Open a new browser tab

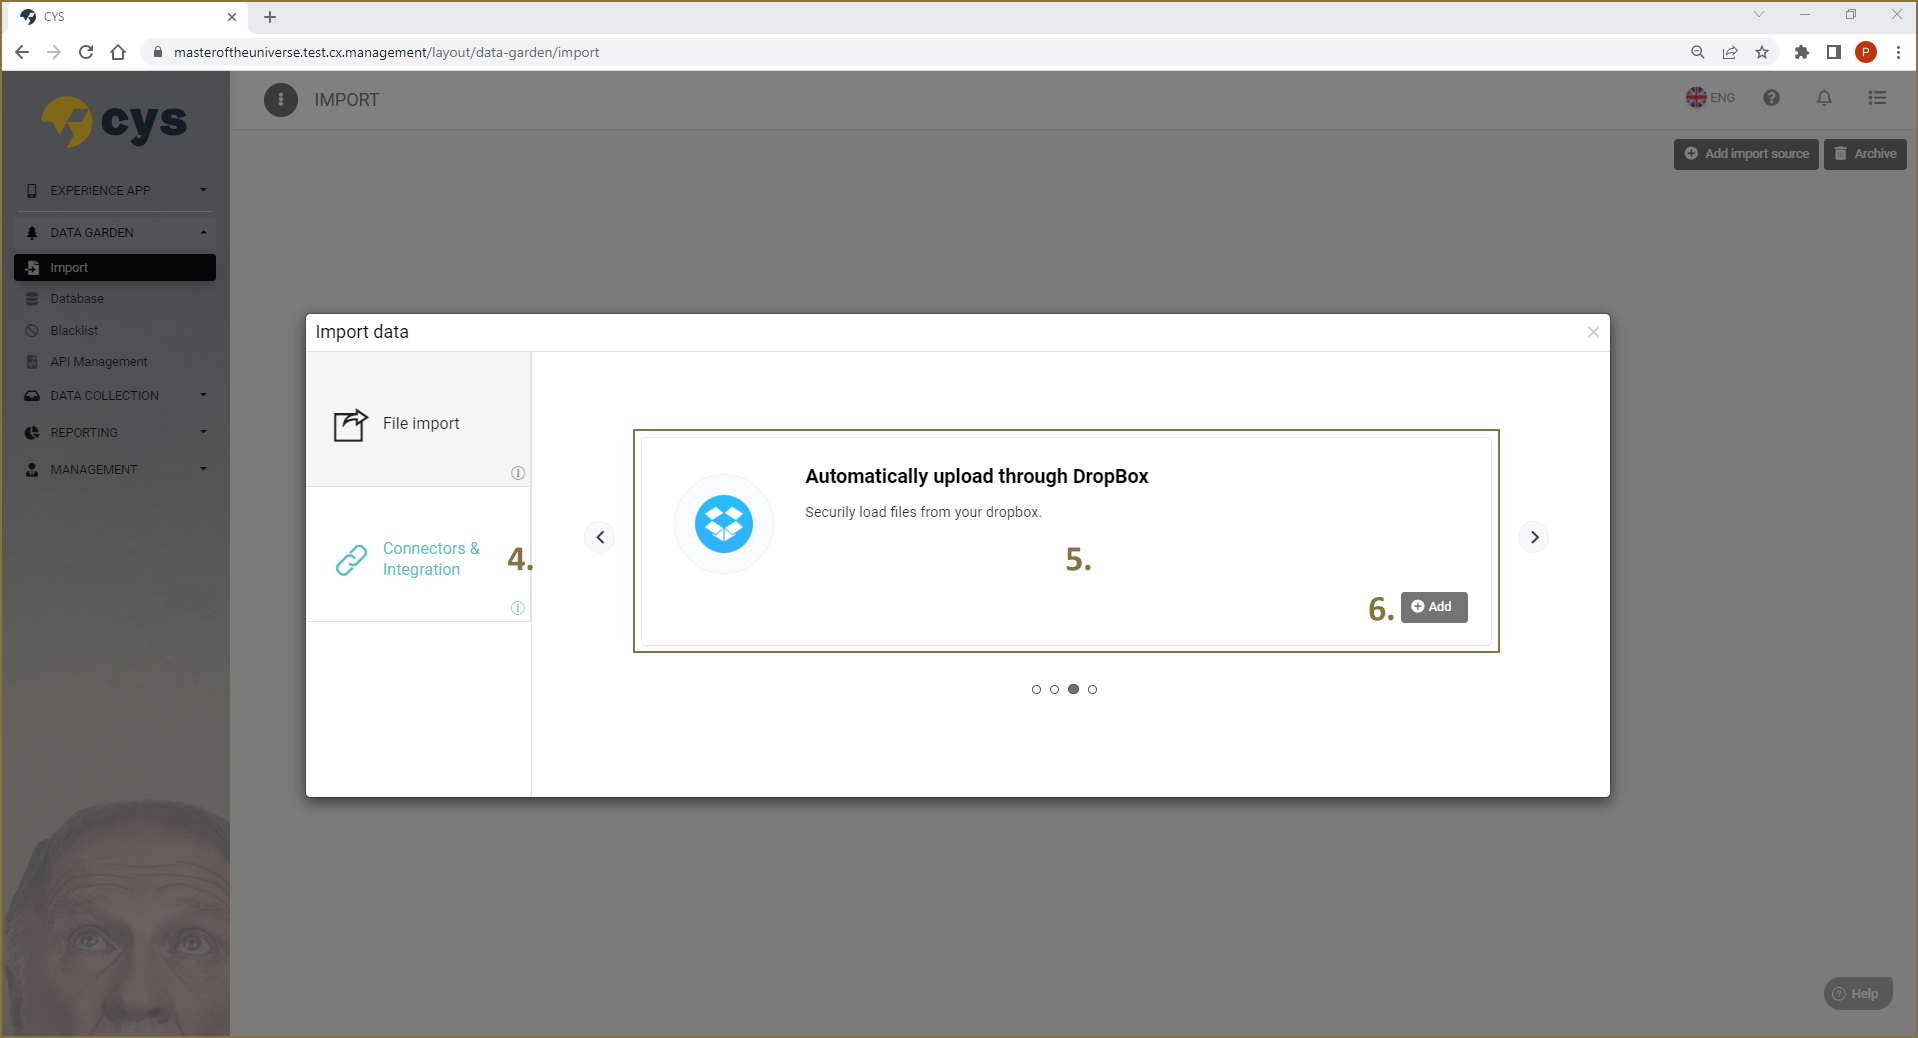[270, 17]
